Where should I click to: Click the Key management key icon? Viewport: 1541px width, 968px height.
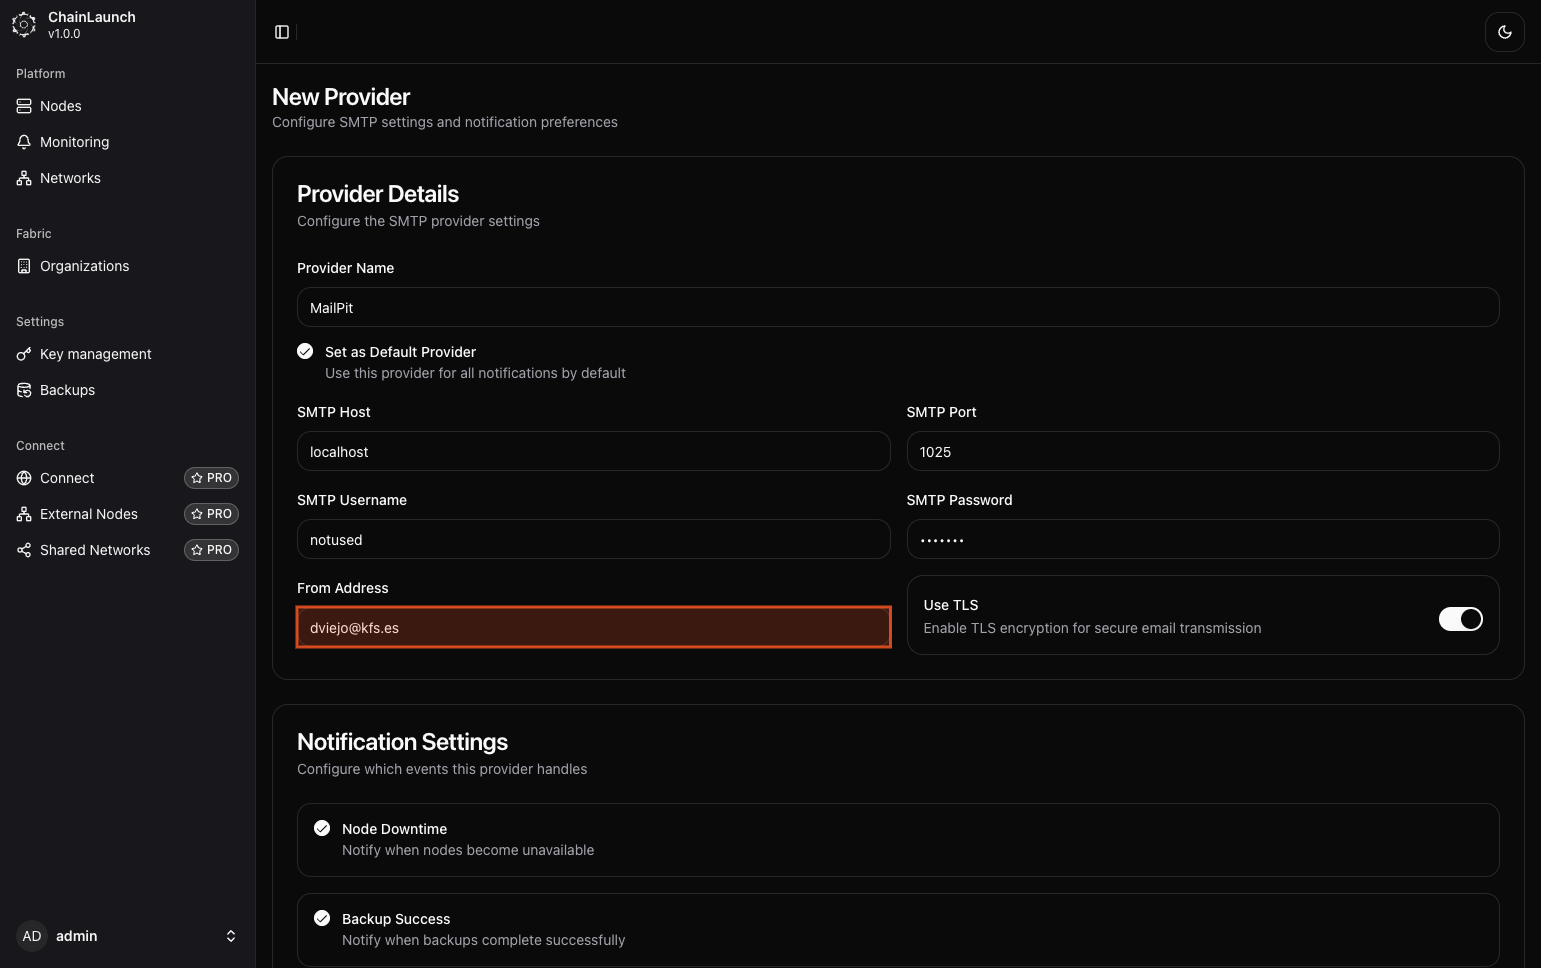[x=24, y=354]
